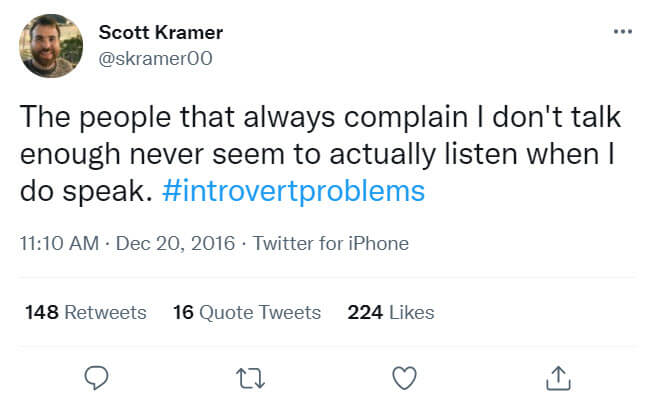Open the three-dot more options menu
Screen dimensions: 652x406
coord(622,33)
